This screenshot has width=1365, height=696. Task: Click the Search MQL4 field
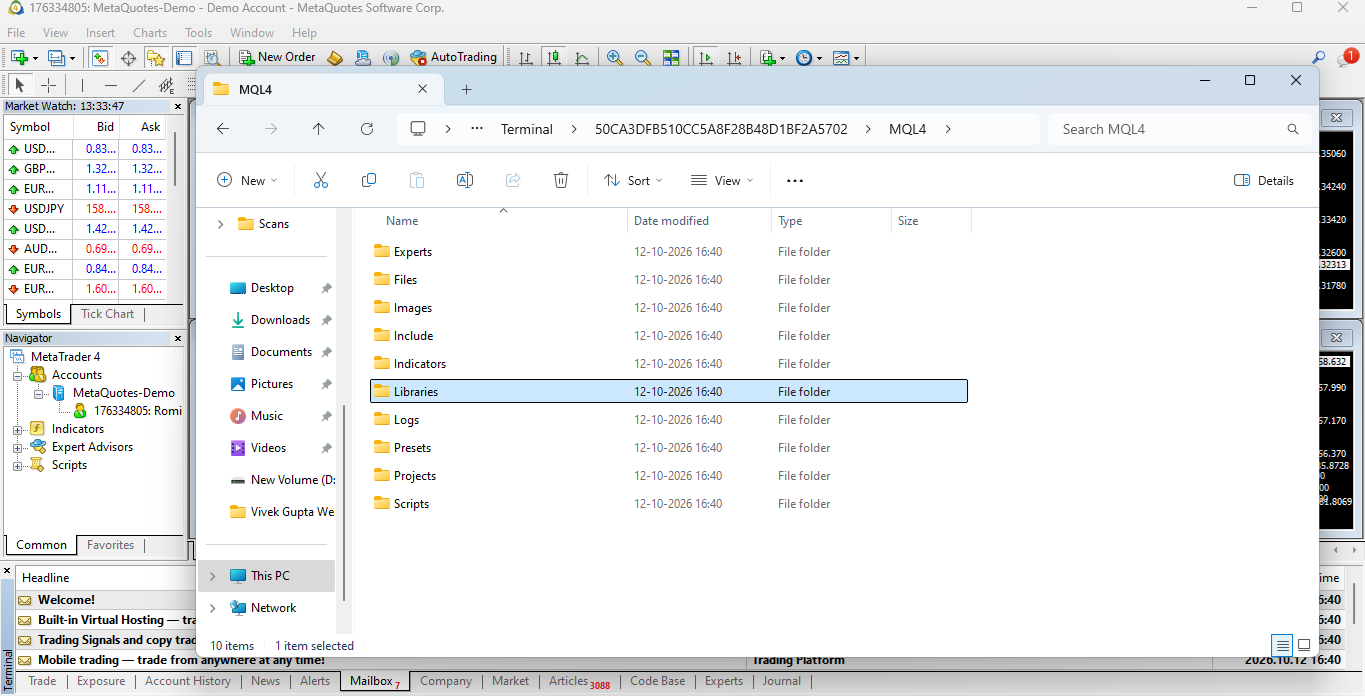click(x=1179, y=129)
